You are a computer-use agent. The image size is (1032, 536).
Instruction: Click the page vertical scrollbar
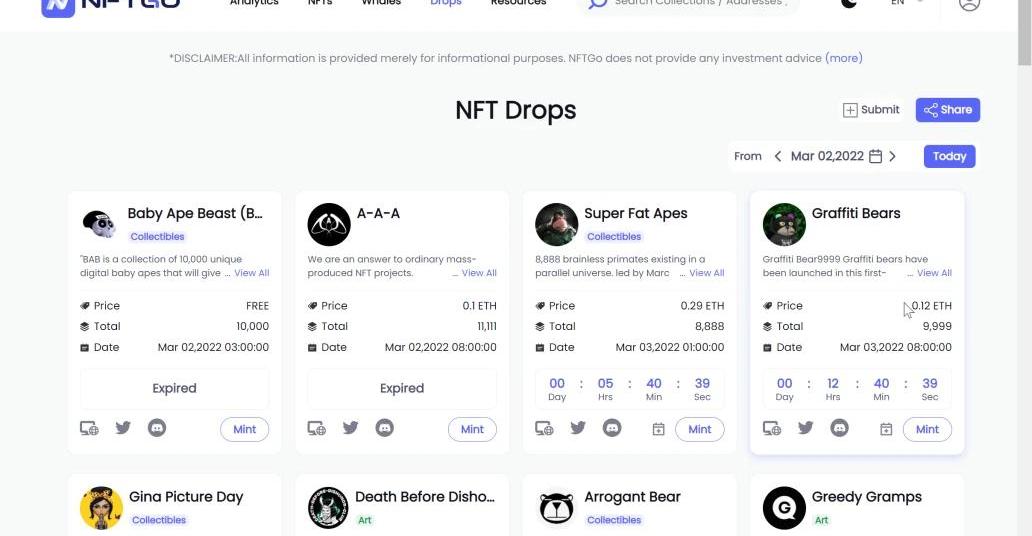(x=1024, y=33)
